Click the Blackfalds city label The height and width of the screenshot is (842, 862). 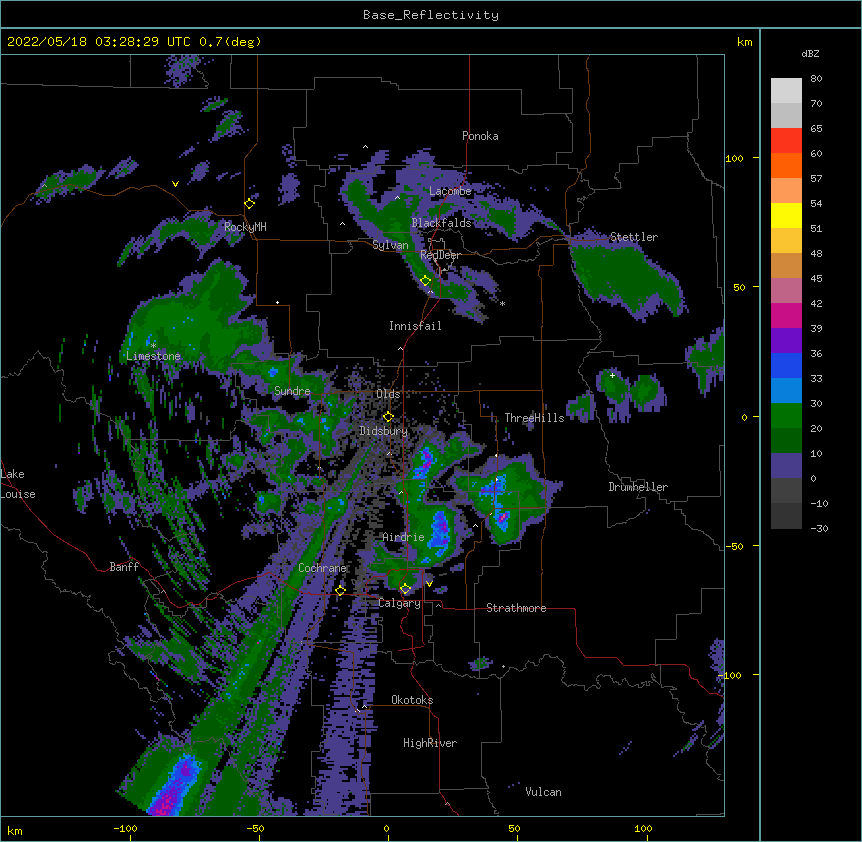tap(441, 223)
